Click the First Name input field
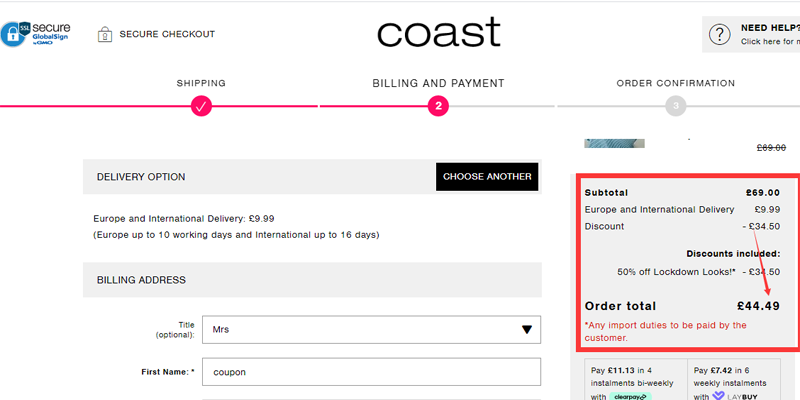 tap(371, 372)
